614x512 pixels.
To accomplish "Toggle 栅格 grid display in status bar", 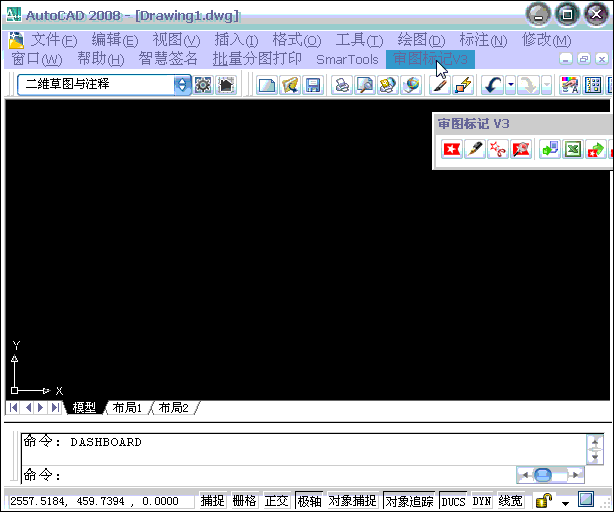I will [x=244, y=501].
